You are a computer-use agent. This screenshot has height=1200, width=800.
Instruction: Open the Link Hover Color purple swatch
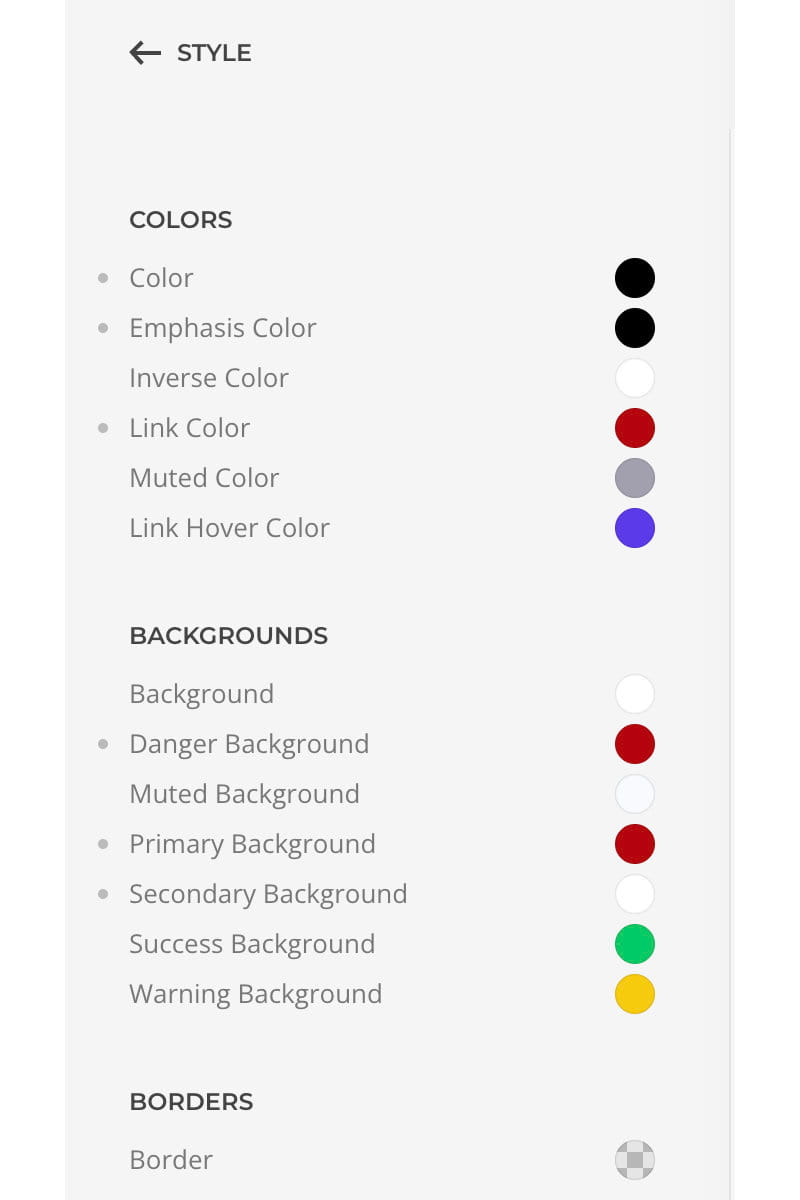tap(635, 528)
